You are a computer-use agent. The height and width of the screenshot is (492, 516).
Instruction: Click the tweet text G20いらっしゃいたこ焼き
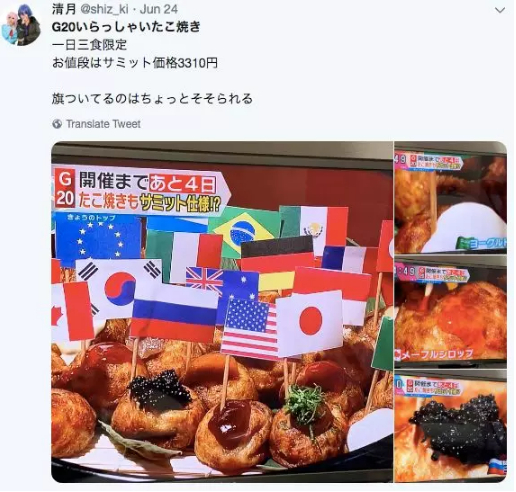pos(126,27)
